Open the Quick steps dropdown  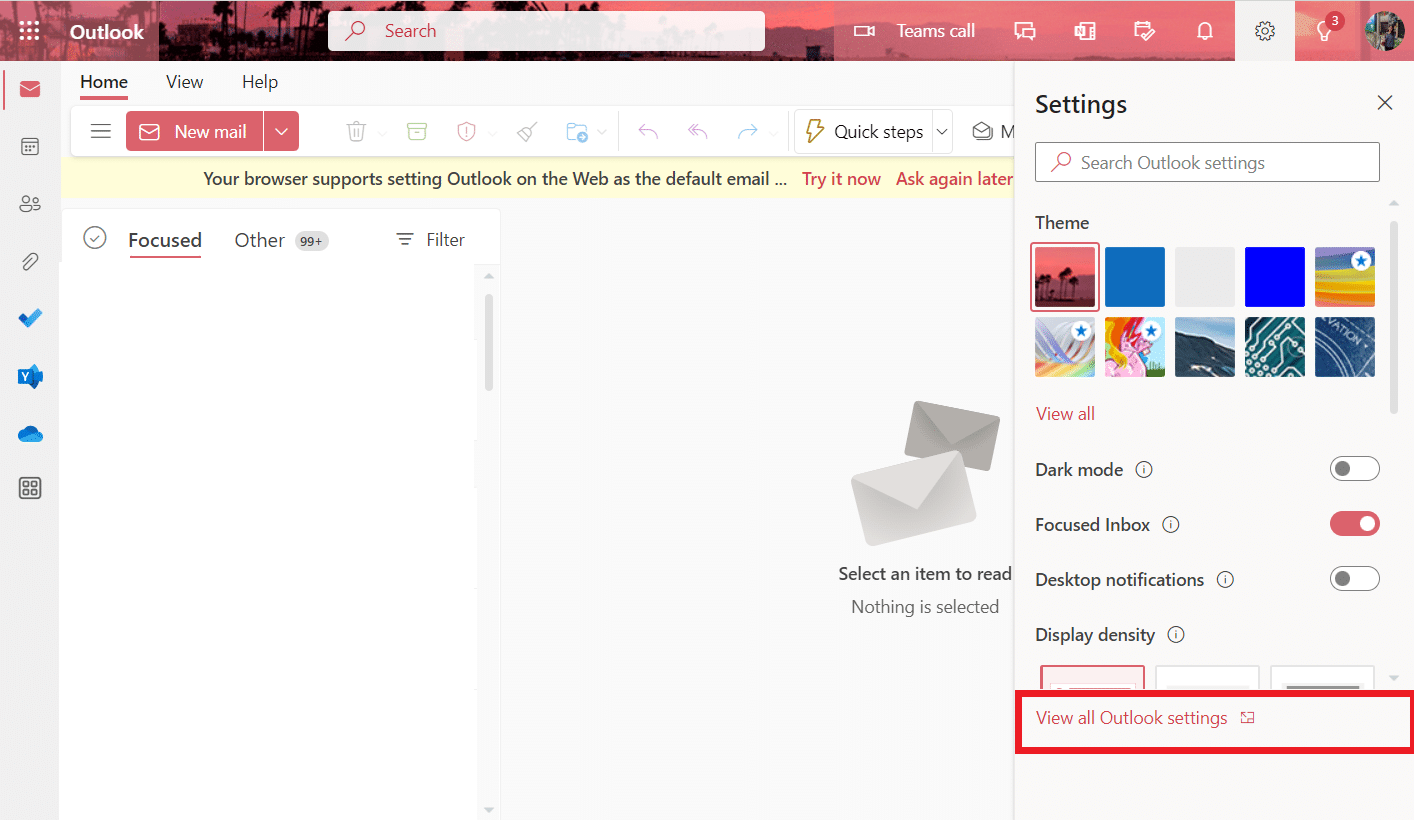[941, 131]
